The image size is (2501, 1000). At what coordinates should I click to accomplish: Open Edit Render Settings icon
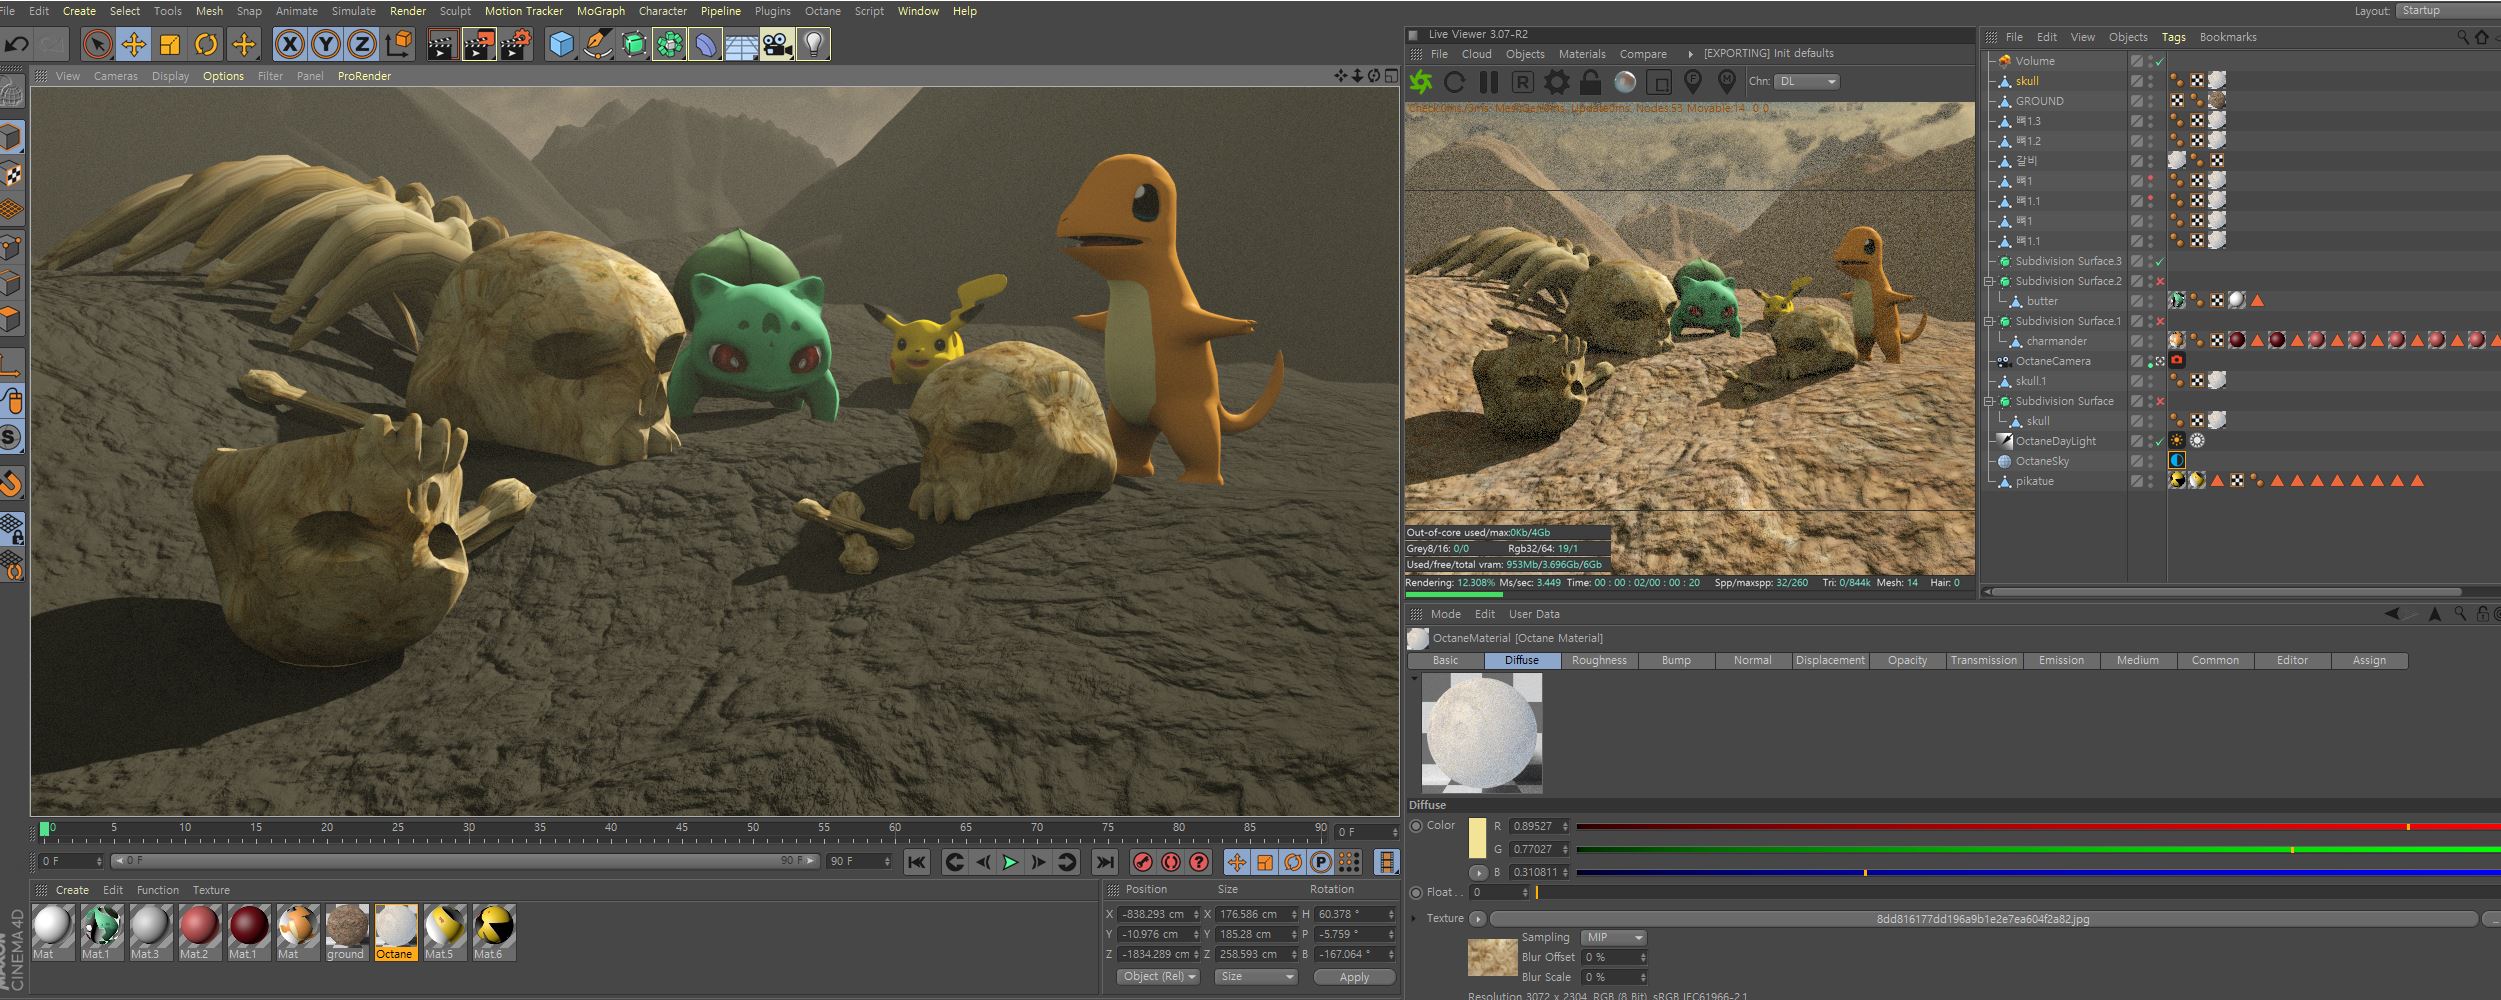tap(515, 44)
